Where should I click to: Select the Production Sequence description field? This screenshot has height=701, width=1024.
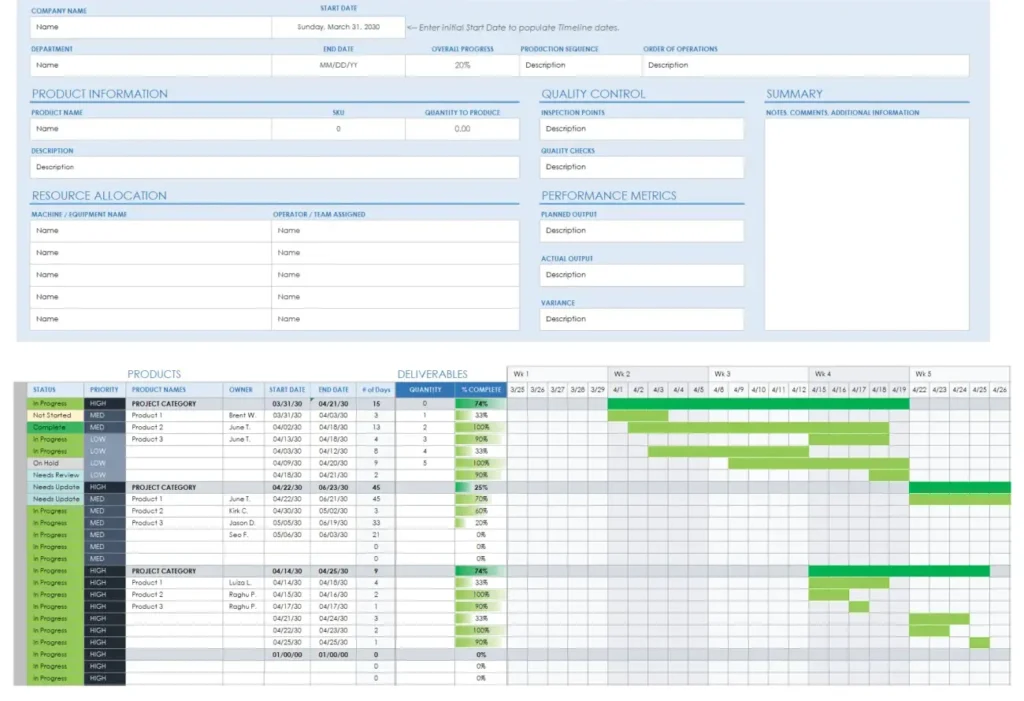click(581, 65)
